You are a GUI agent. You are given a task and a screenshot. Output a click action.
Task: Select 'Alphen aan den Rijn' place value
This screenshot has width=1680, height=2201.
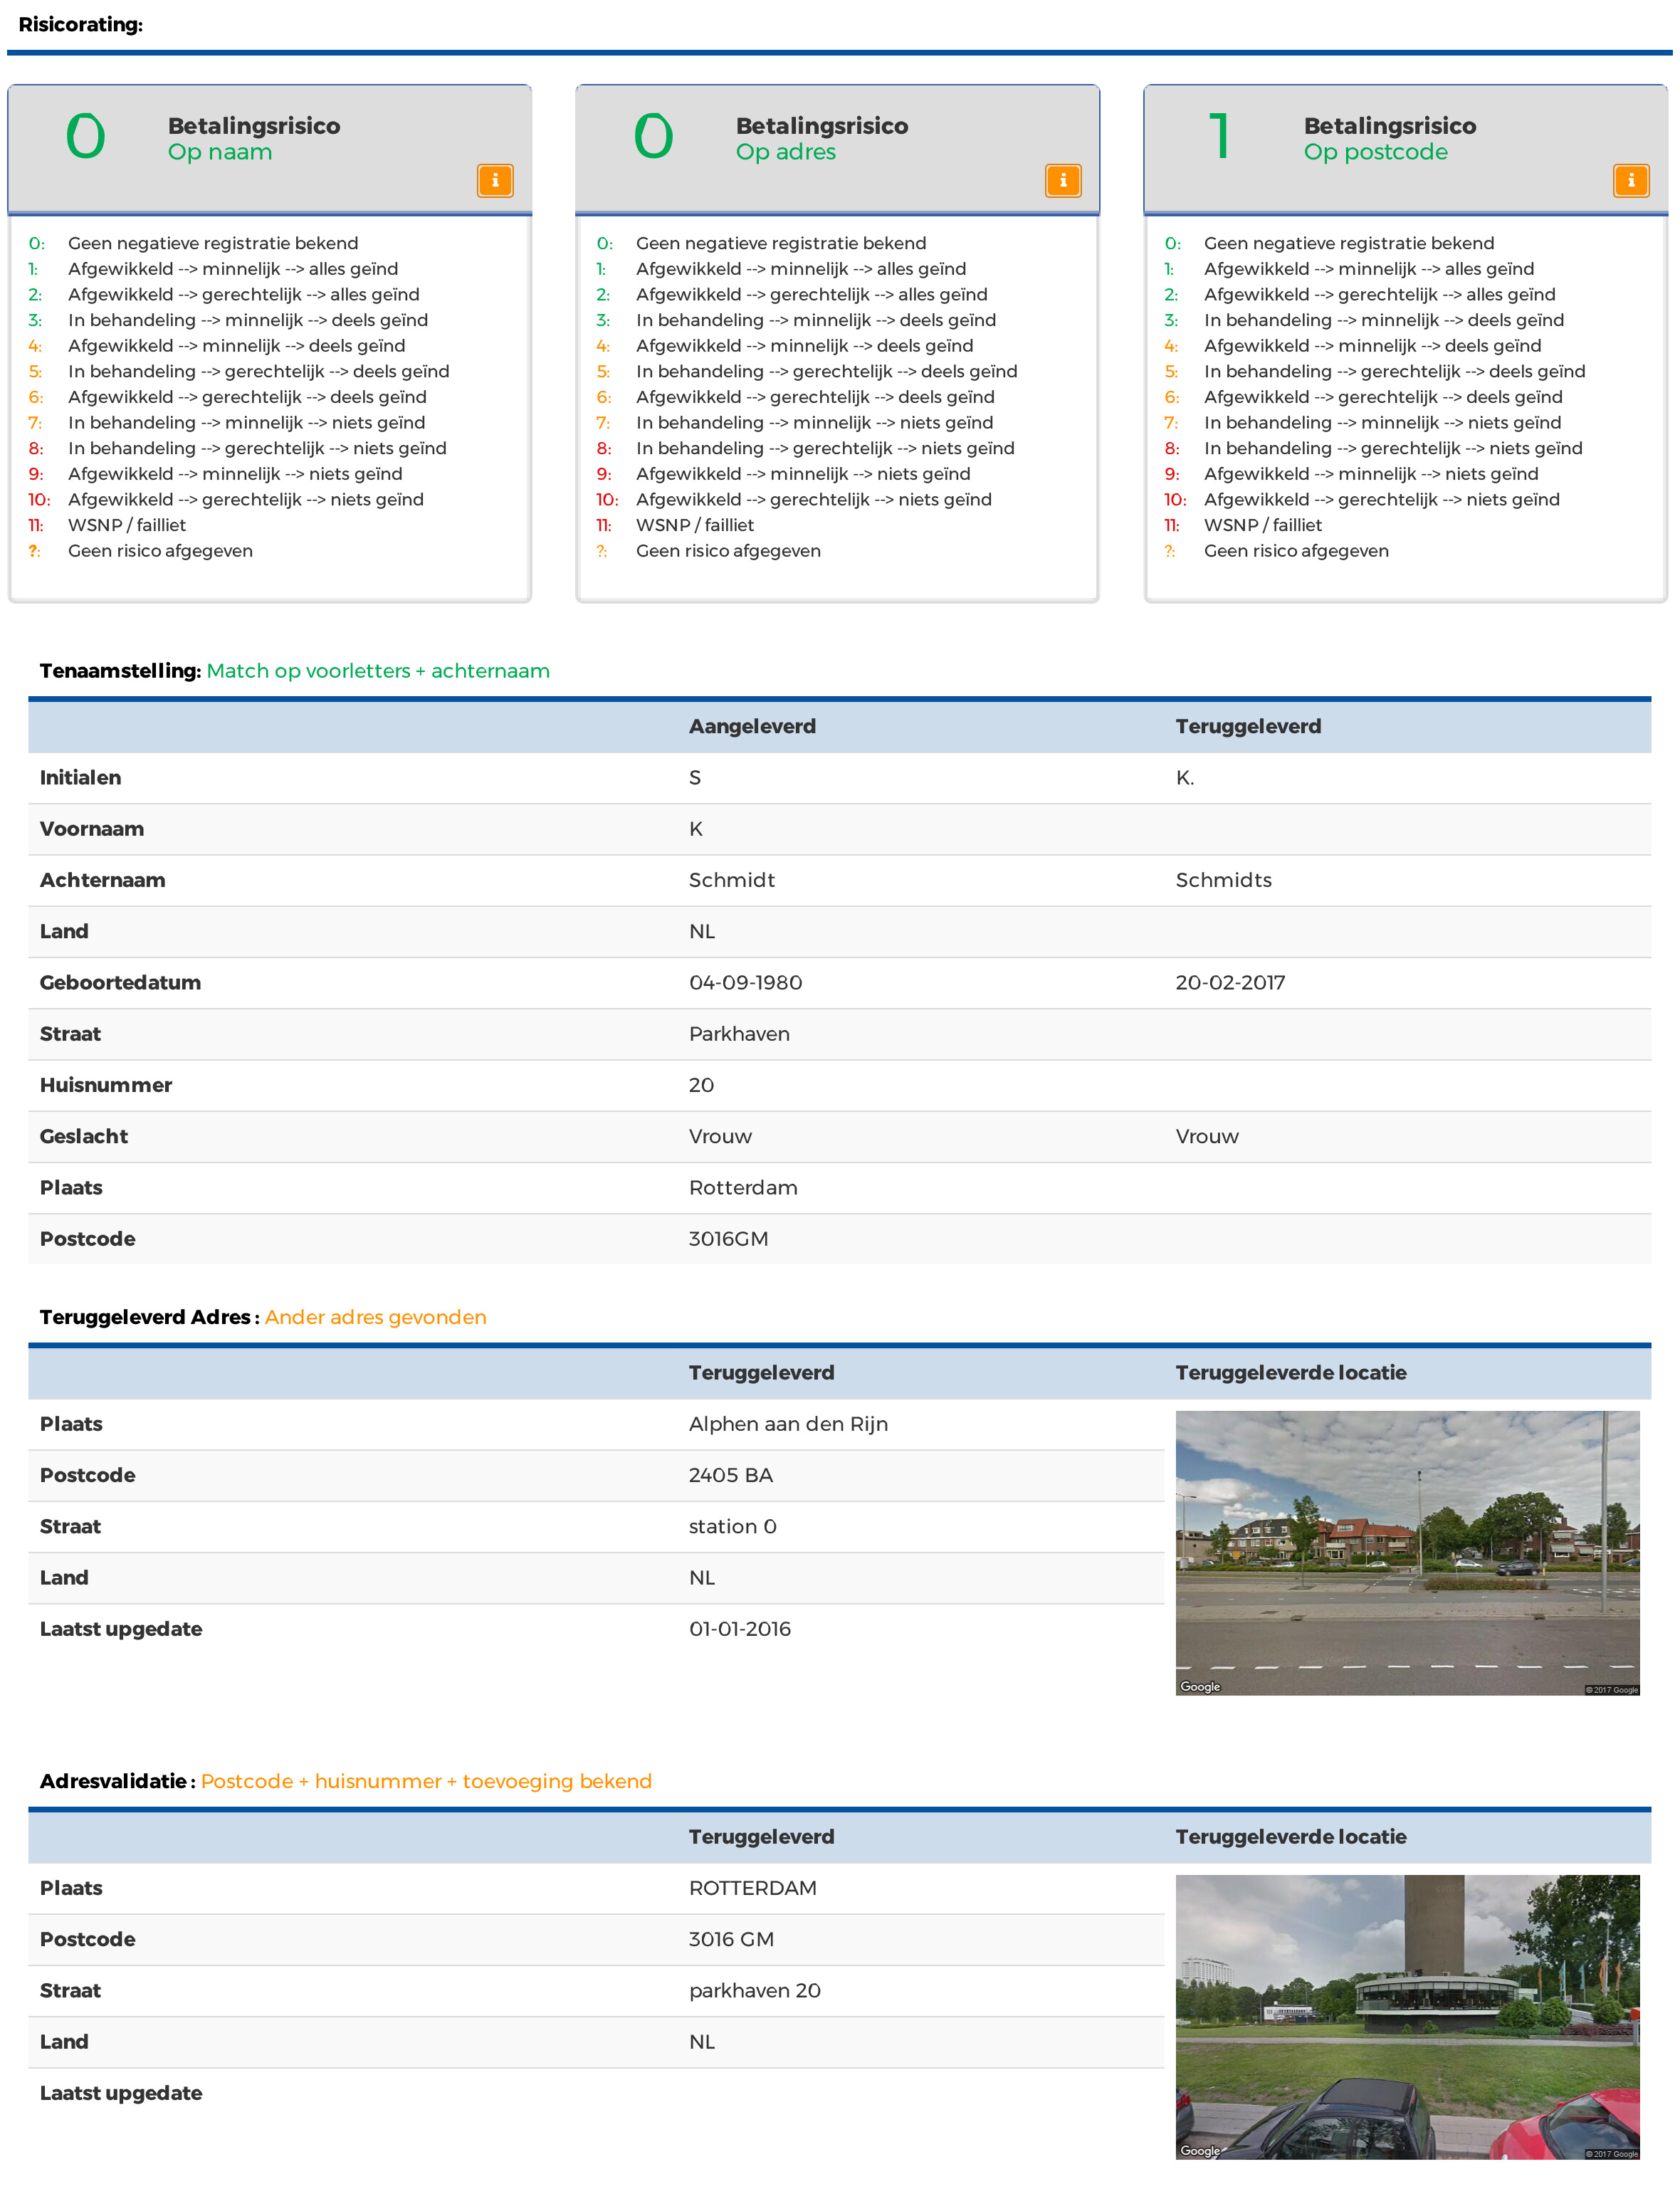[788, 1424]
